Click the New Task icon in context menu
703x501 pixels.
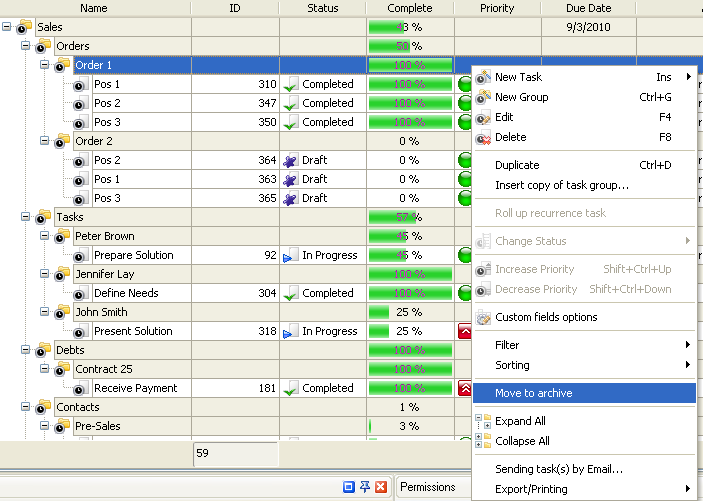click(484, 77)
